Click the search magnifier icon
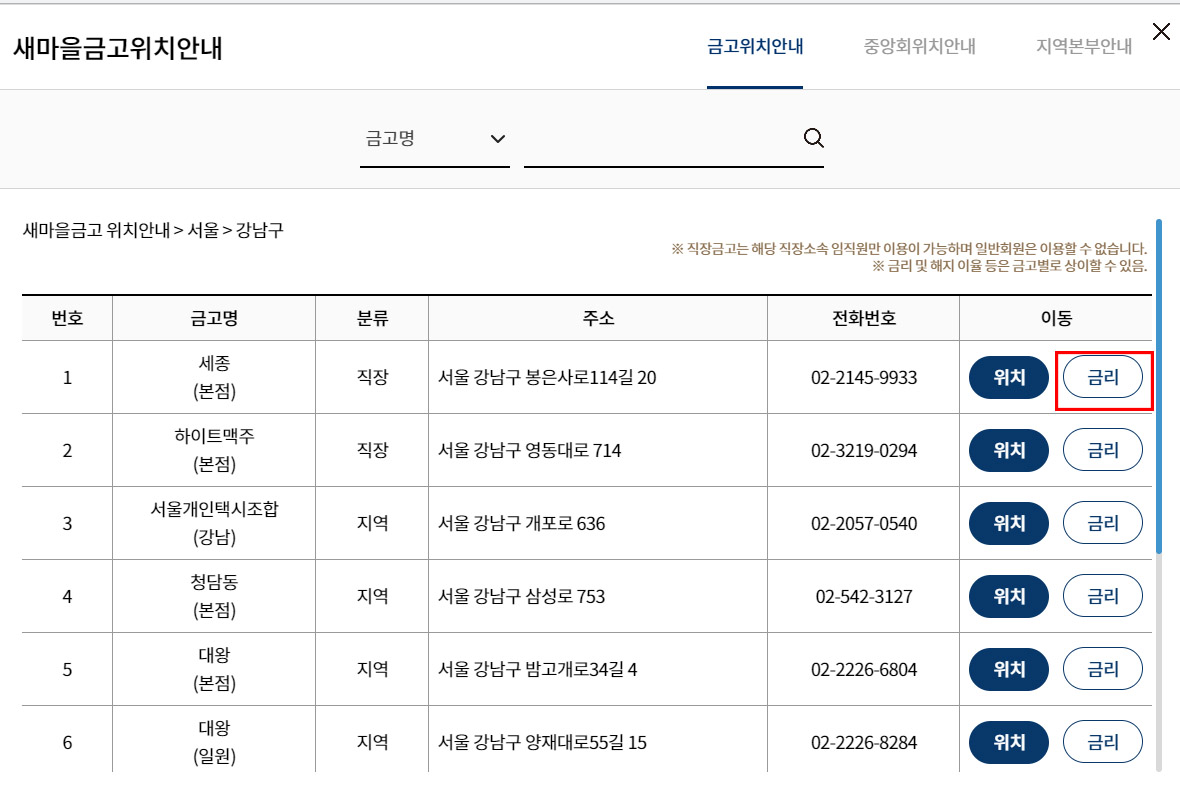Screen dimensions: 1180x790 [814, 138]
